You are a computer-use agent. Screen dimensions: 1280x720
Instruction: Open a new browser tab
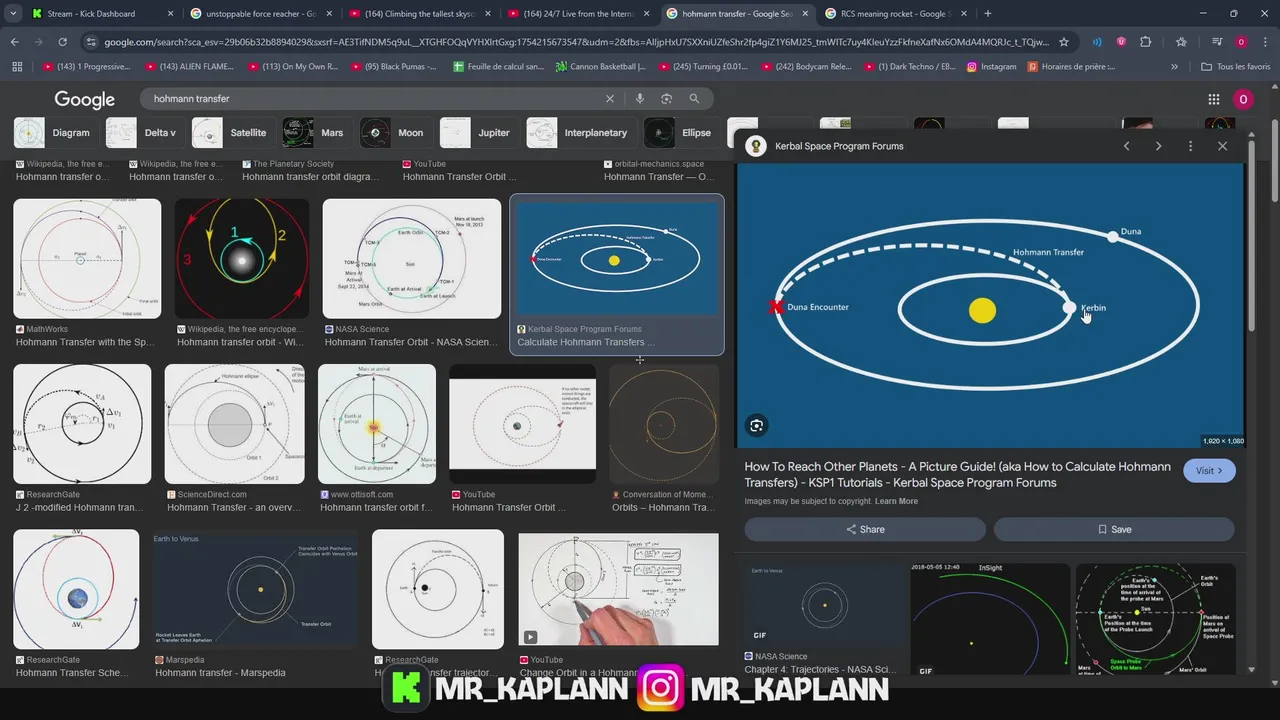click(988, 14)
